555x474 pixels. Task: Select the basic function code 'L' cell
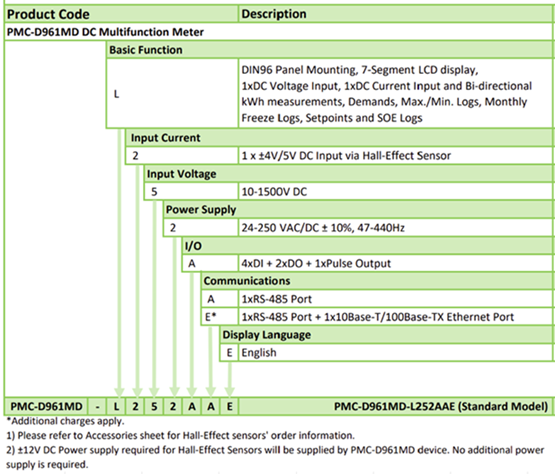coord(172,93)
